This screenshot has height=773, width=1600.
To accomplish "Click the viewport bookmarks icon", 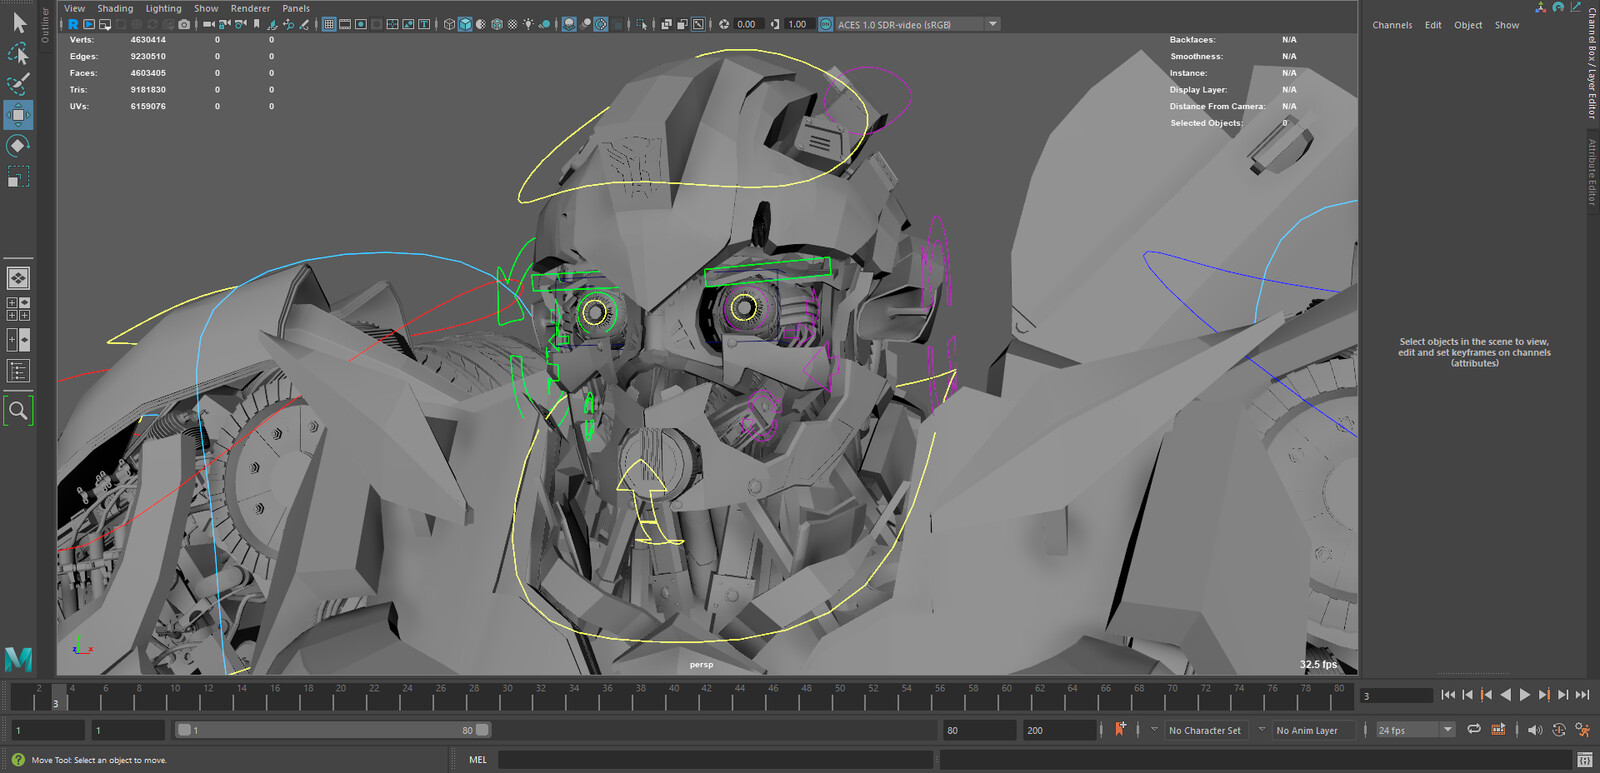I will [x=256, y=24].
